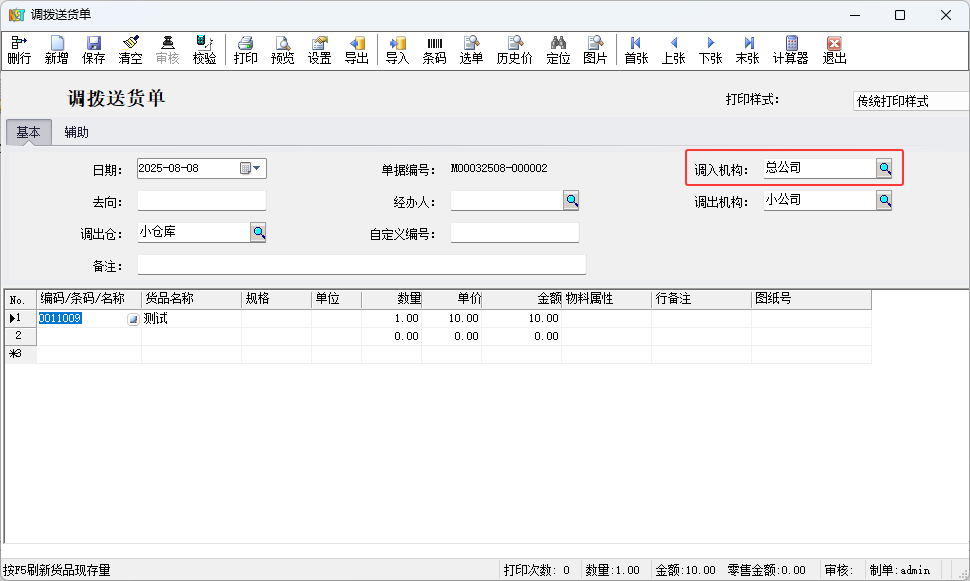Screen dimensions: 970x581
Task: Export the order using 导出
Action: click(x=357, y=50)
